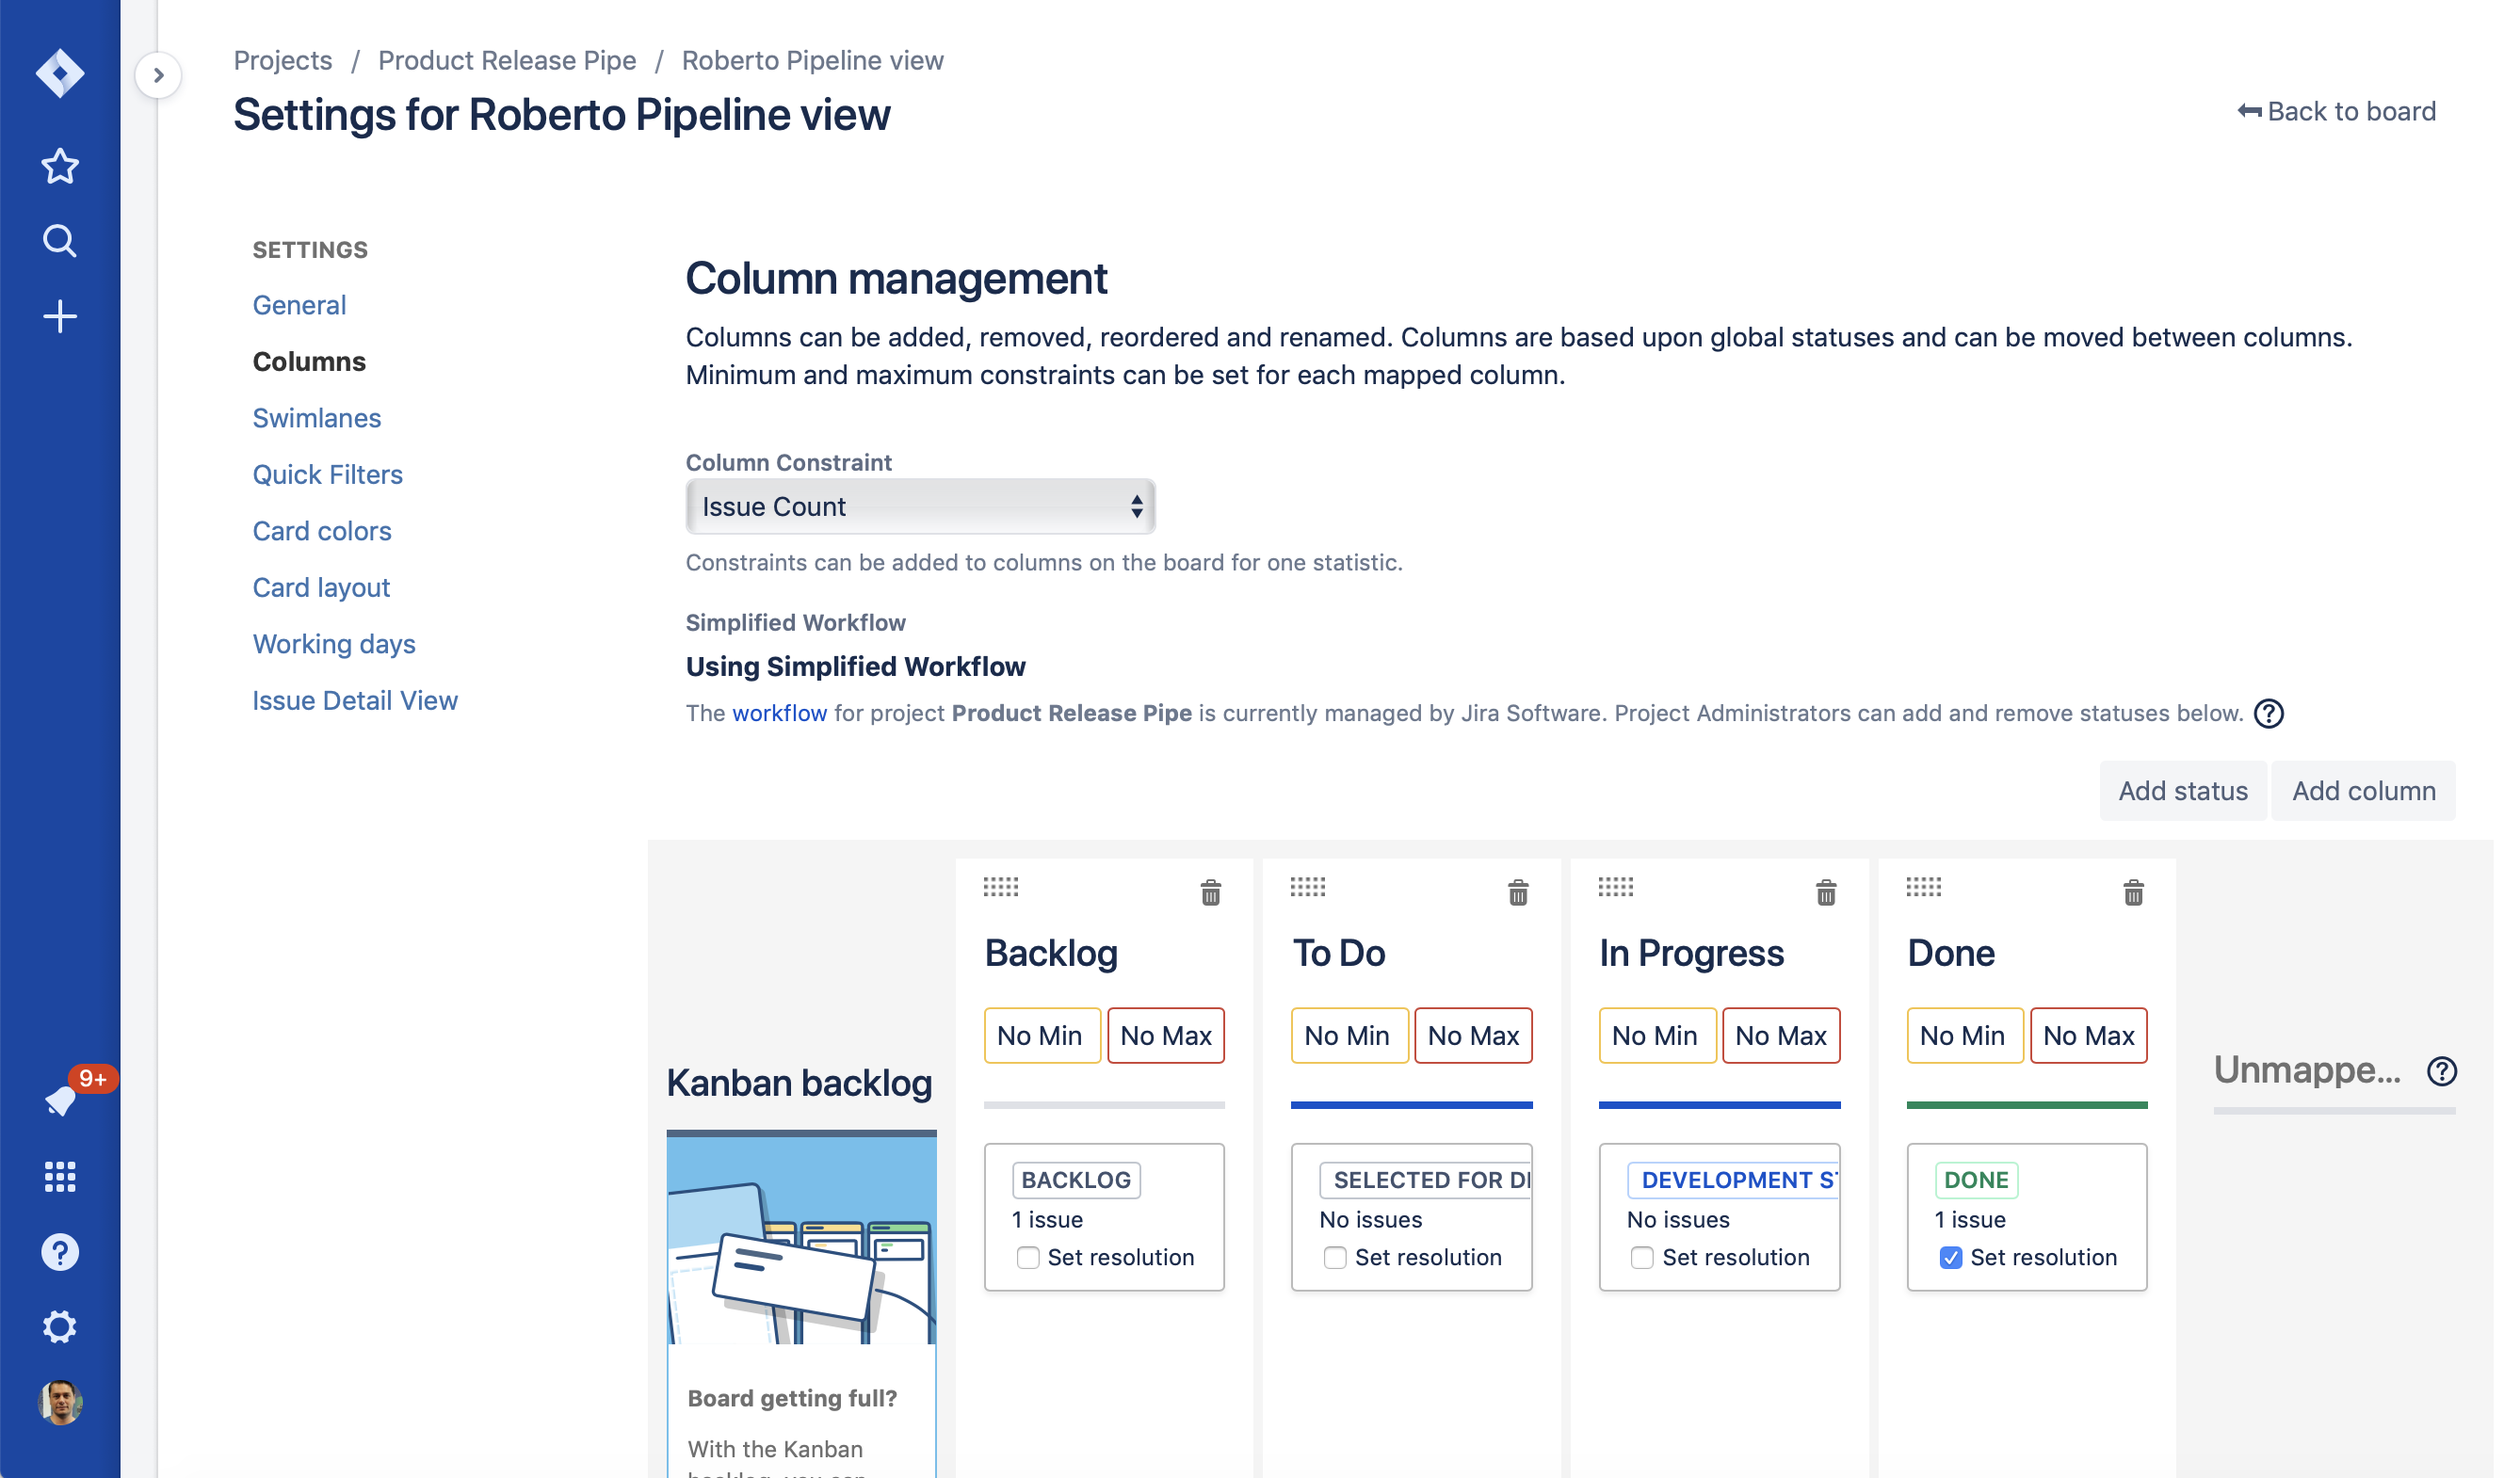Click the Add column button

pyautogui.click(x=2363, y=791)
